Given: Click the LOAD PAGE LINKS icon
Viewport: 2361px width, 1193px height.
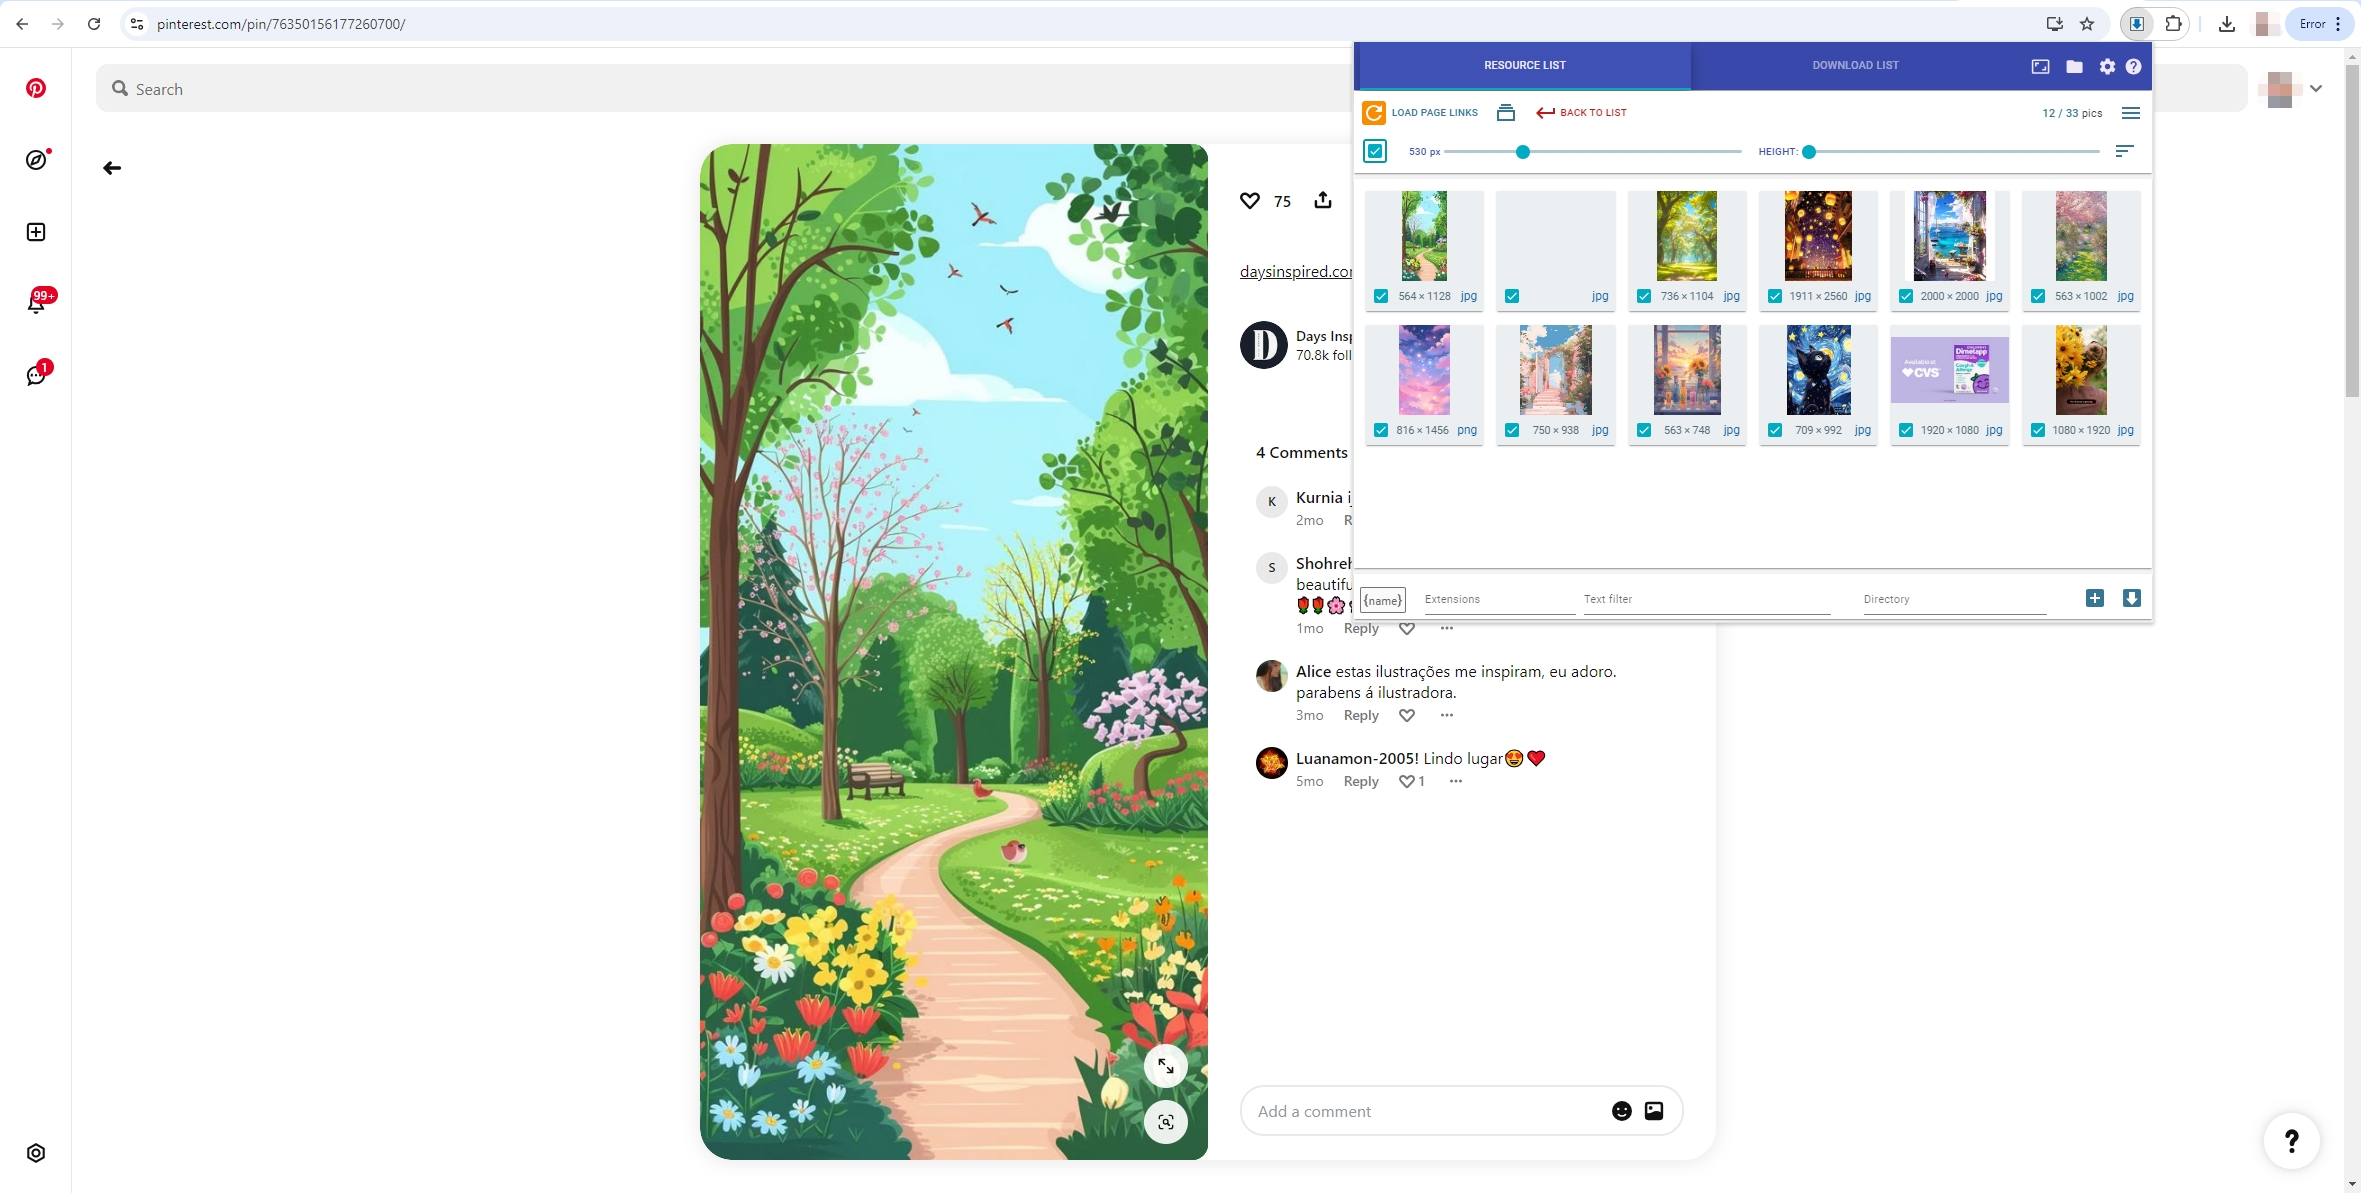Looking at the screenshot, I should [1372, 111].
